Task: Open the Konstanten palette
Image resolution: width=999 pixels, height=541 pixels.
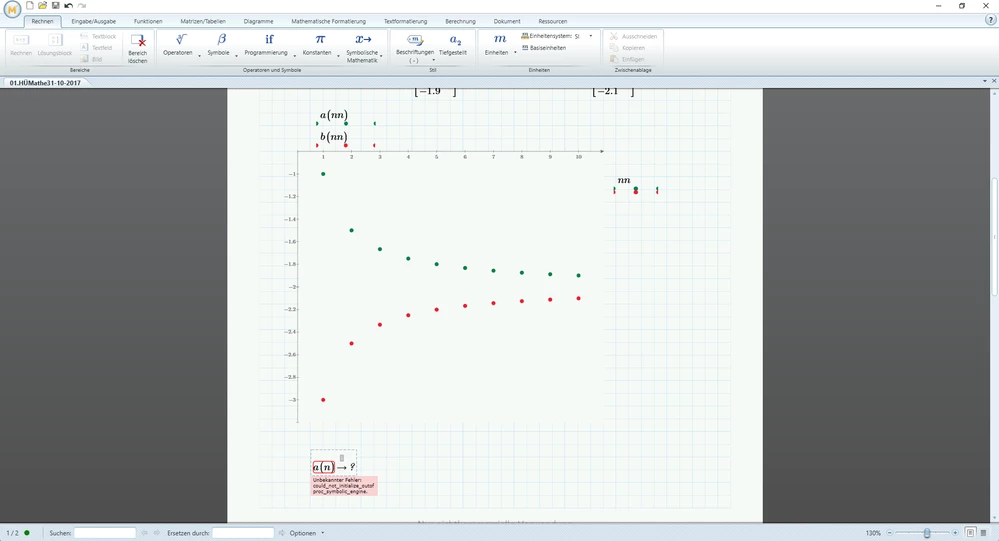Action: pos(317,45)
